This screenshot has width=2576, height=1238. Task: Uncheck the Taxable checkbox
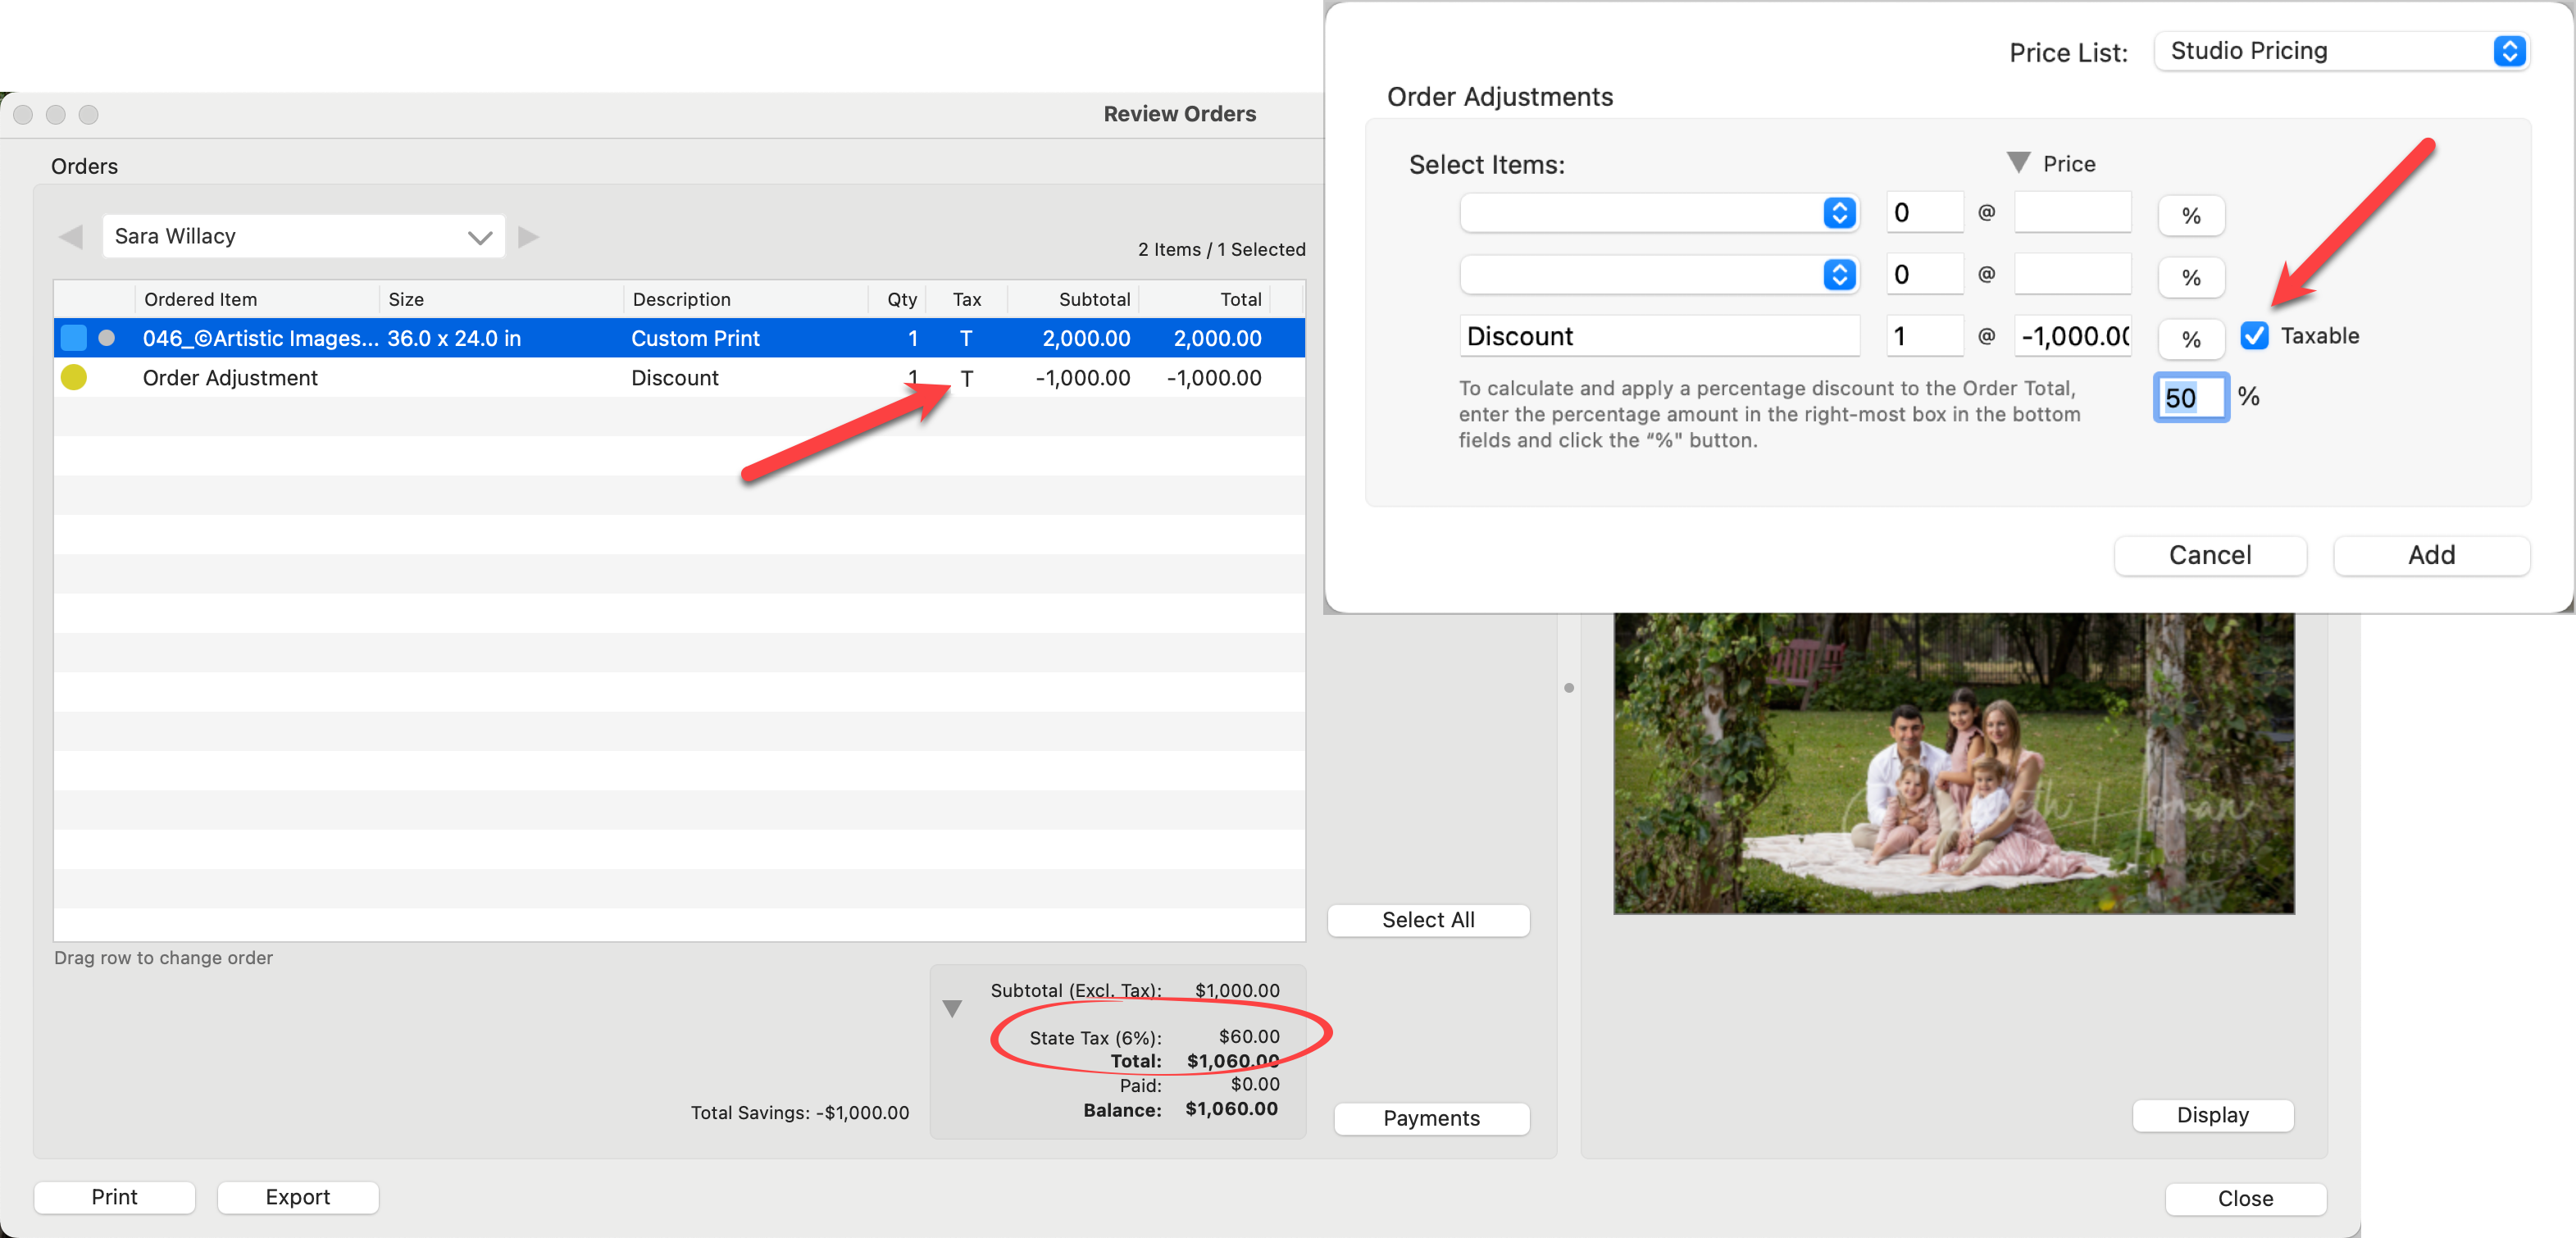(x=2254, y=336)
